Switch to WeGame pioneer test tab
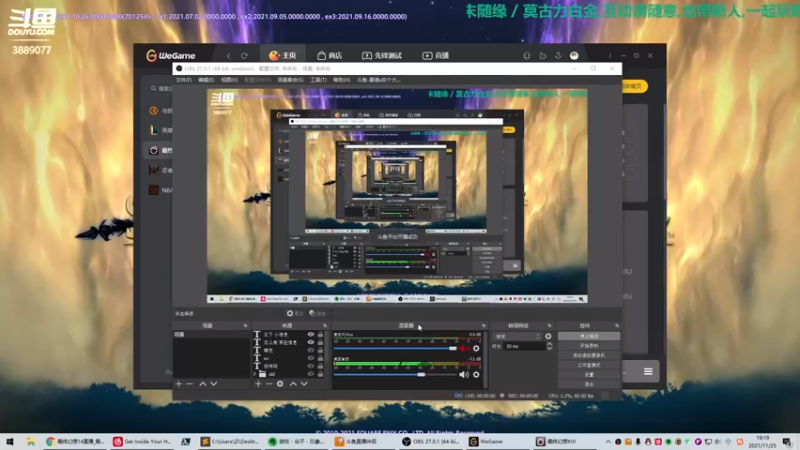This screenshot has width=800, height=450. pos(382,55)
